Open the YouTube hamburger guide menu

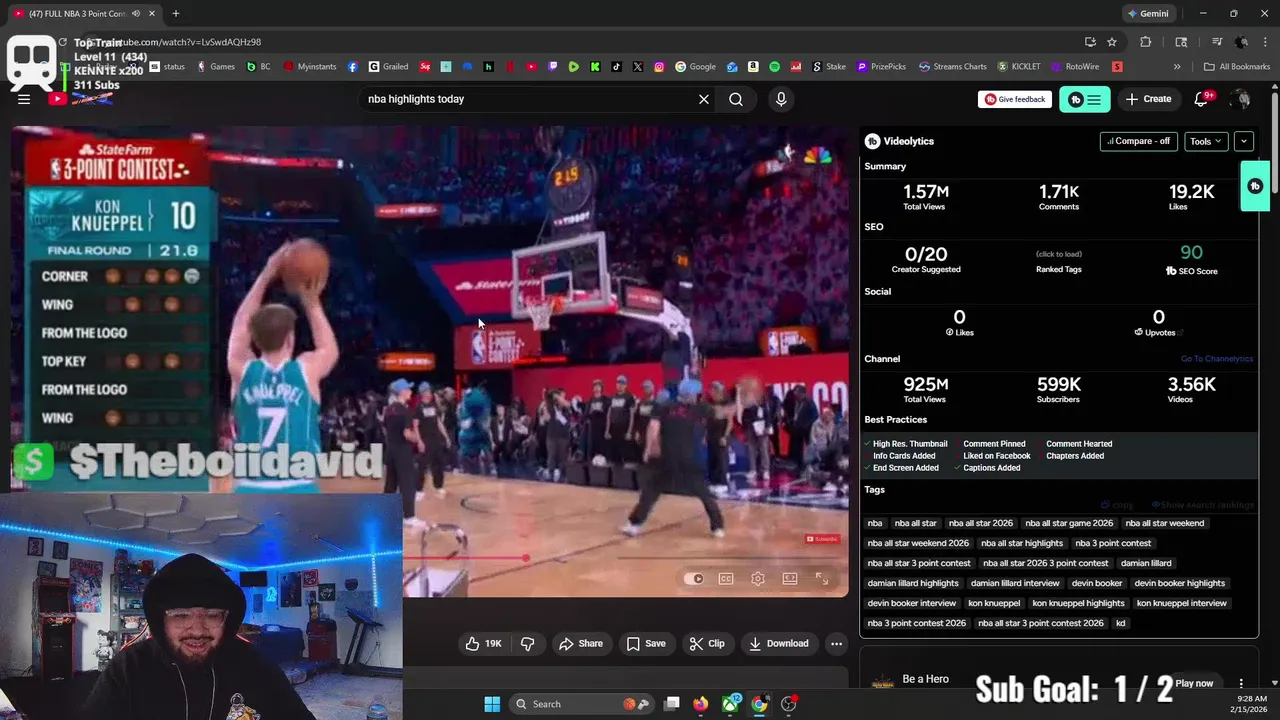[x=24, y=99]
